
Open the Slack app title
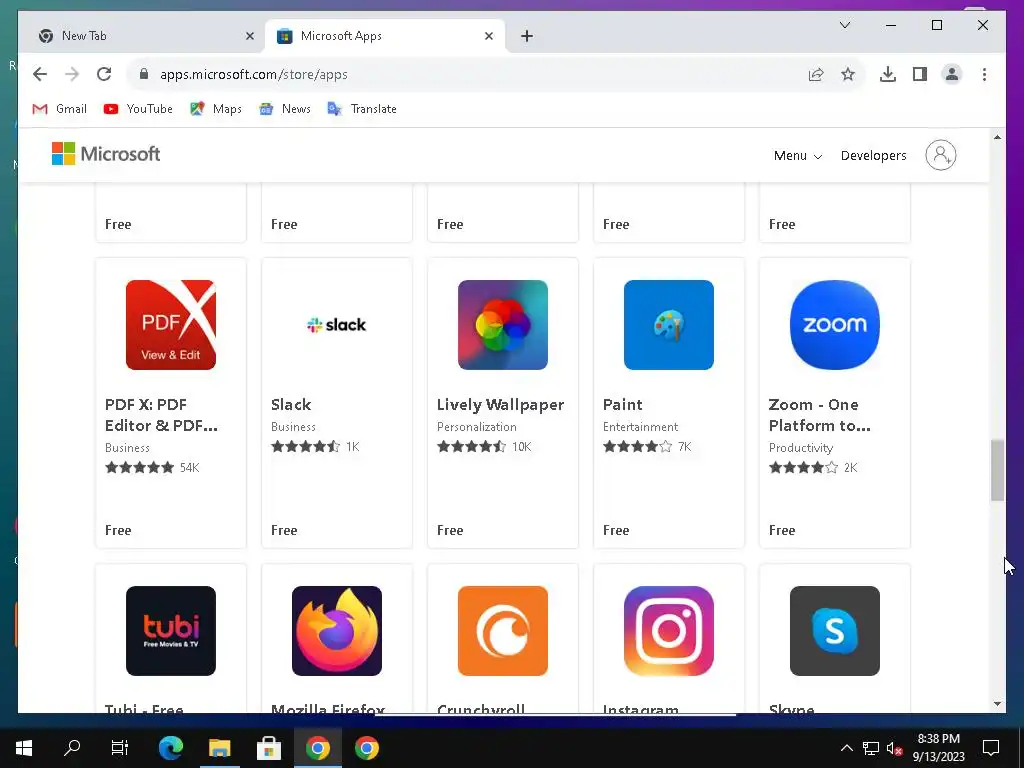coord(291,404)
